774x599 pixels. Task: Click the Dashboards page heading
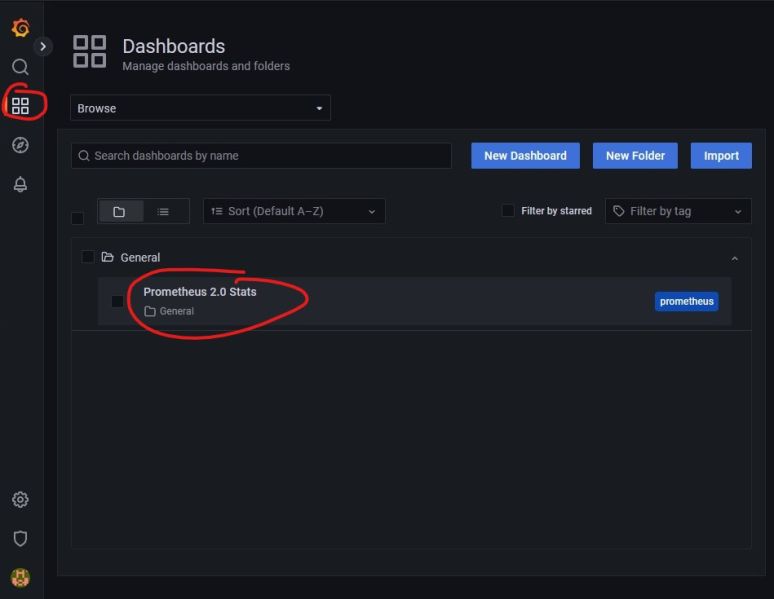click(174, 46)
